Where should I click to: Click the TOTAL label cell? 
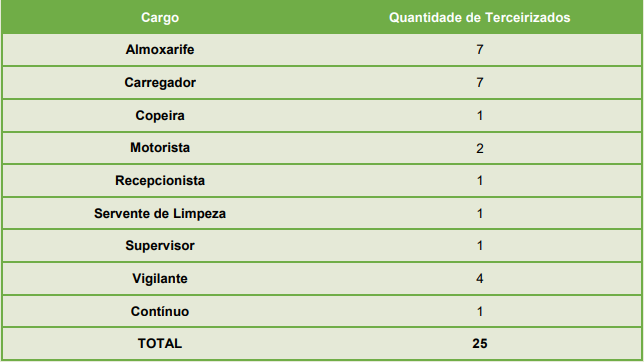click(160, 344)
